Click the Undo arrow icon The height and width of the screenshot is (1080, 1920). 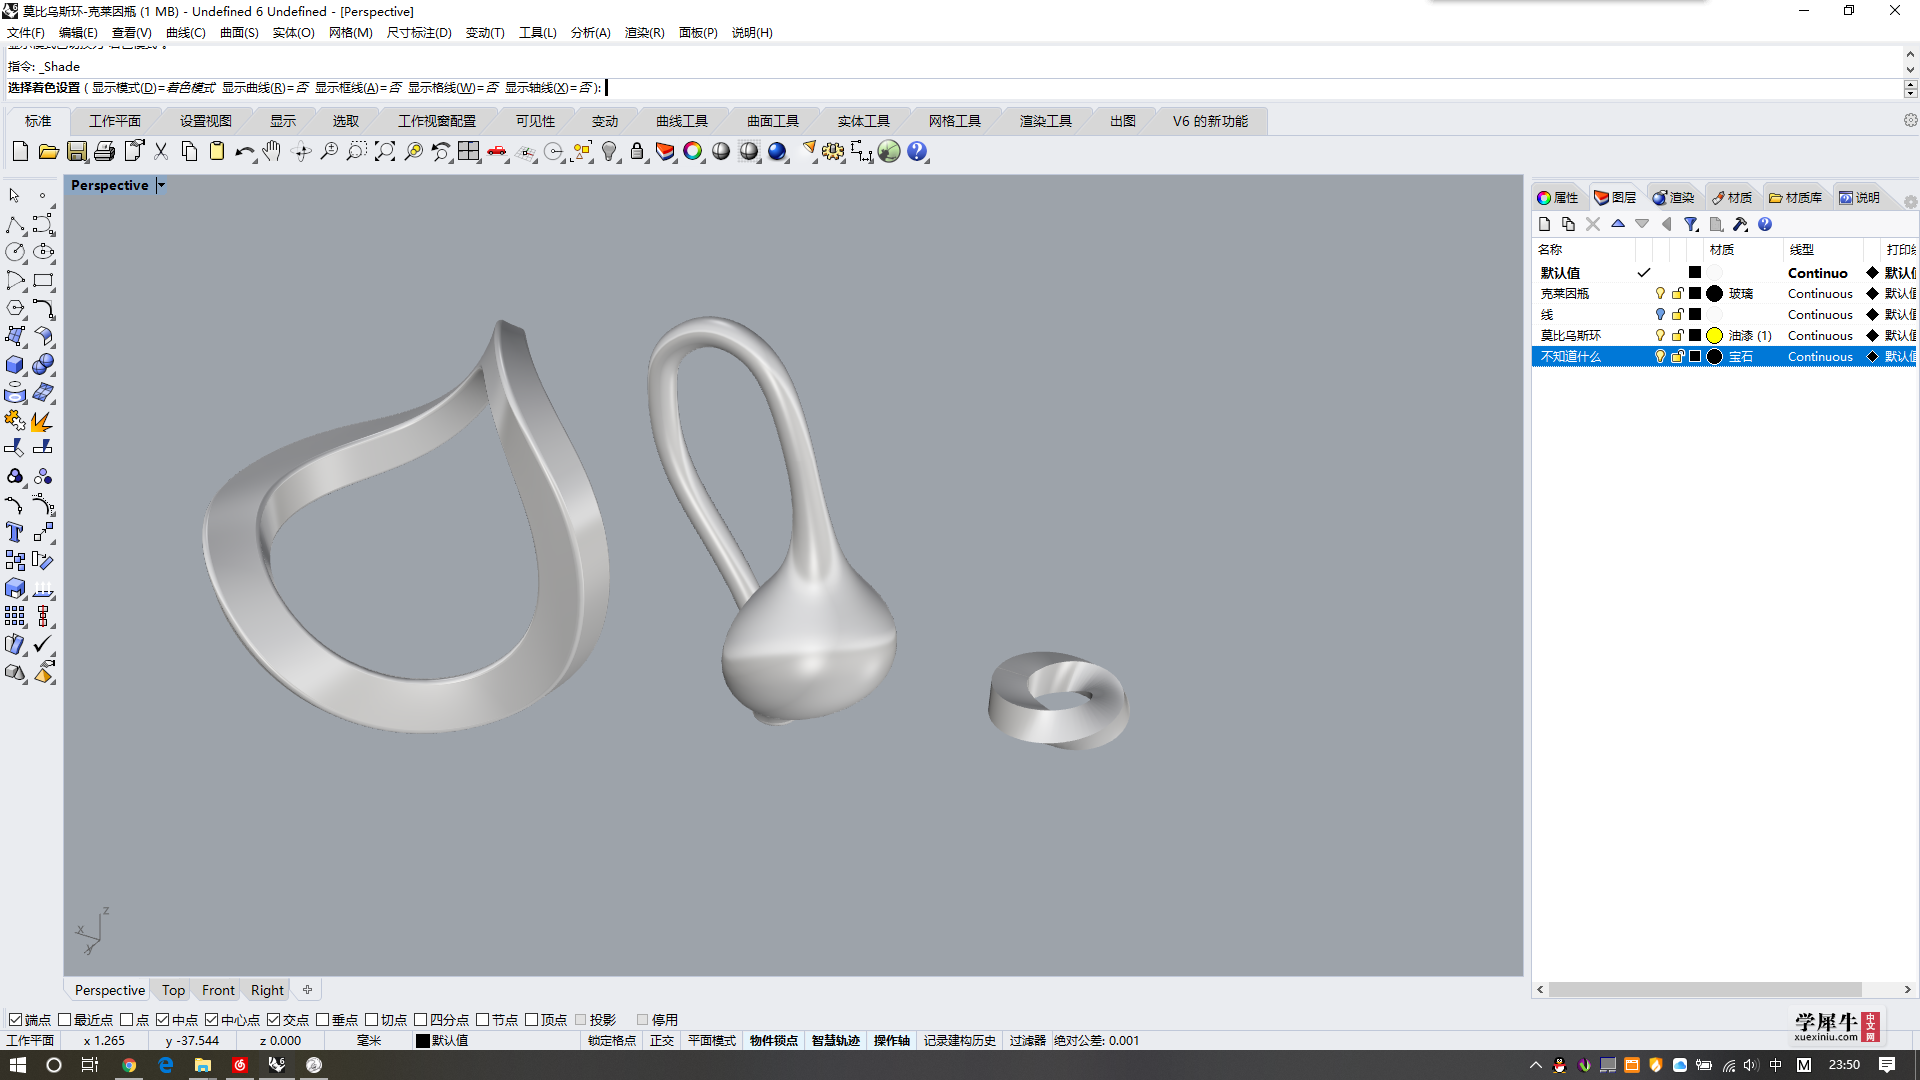(x=245, y=152)
